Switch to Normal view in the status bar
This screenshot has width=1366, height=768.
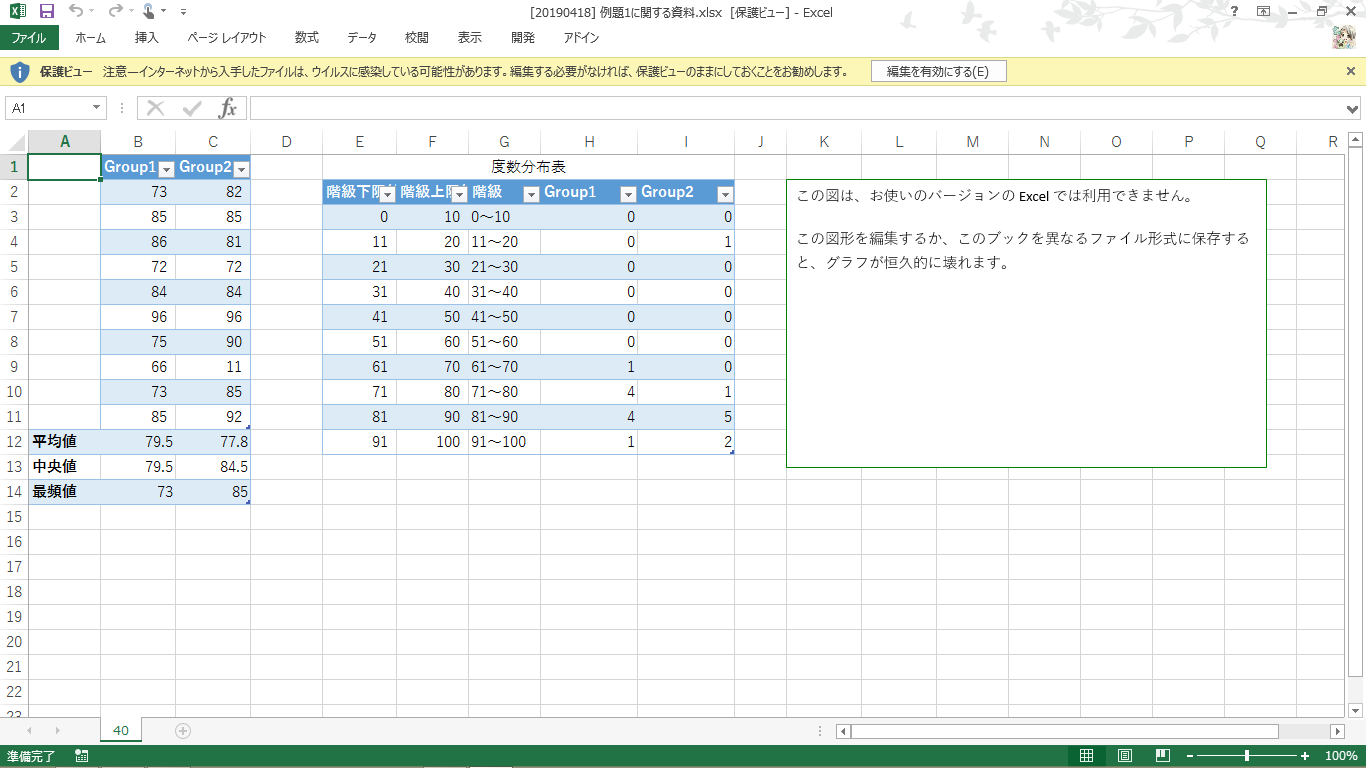coord(1086,756)
